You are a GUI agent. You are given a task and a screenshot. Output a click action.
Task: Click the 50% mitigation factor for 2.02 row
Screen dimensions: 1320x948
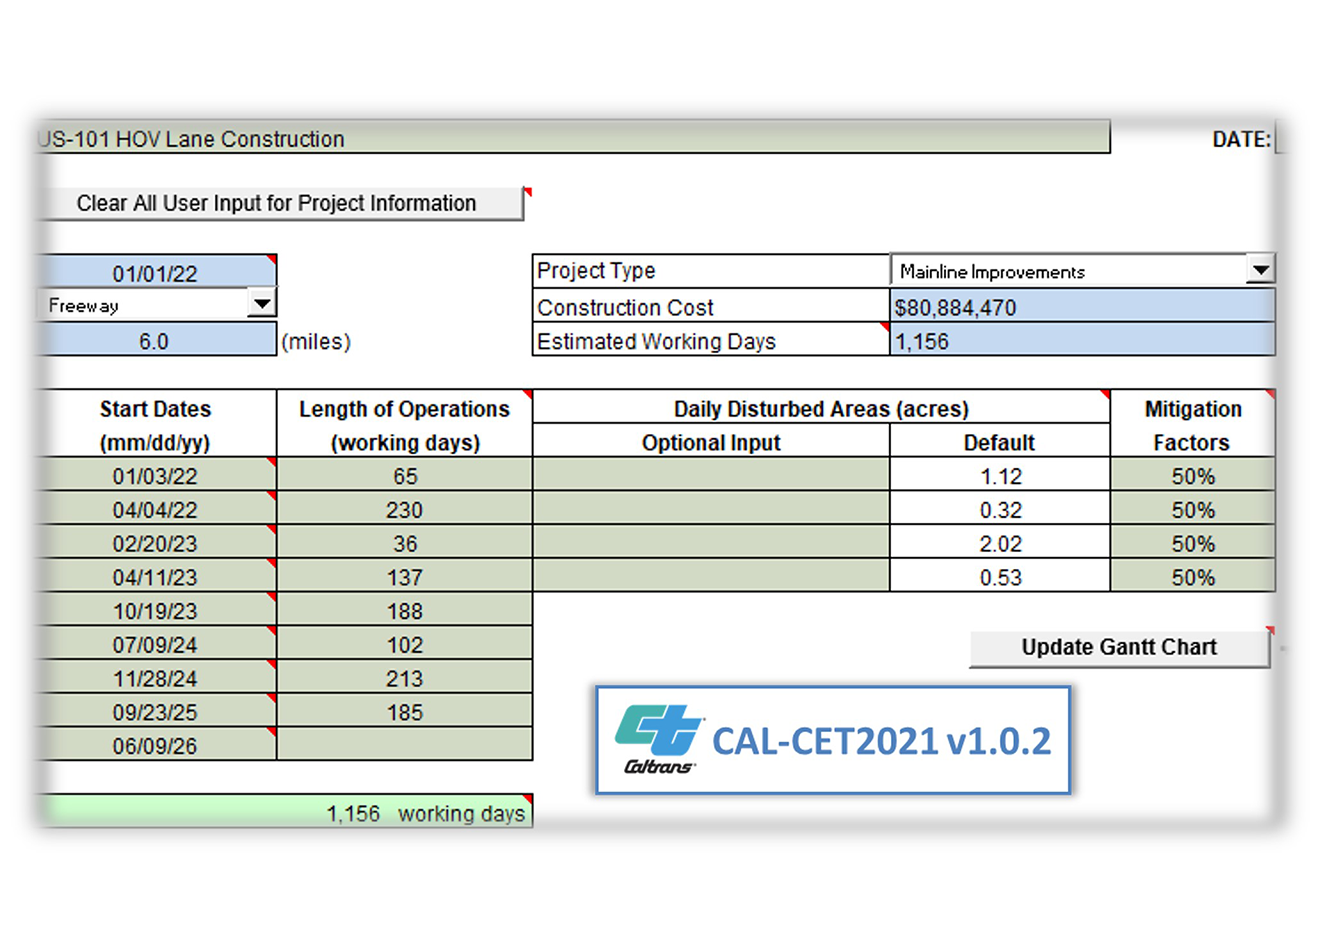pyautogui.click(x=1193, y=543)
